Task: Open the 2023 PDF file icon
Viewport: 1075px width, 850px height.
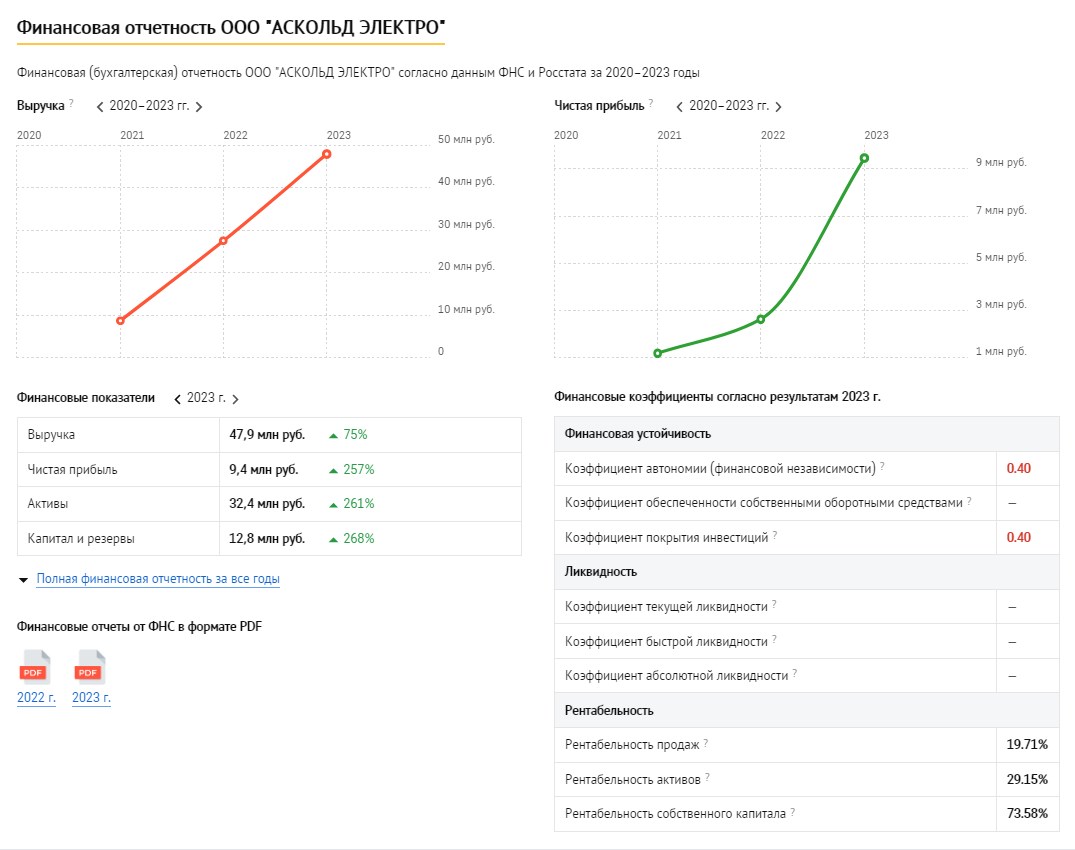Action: (90, 667)
